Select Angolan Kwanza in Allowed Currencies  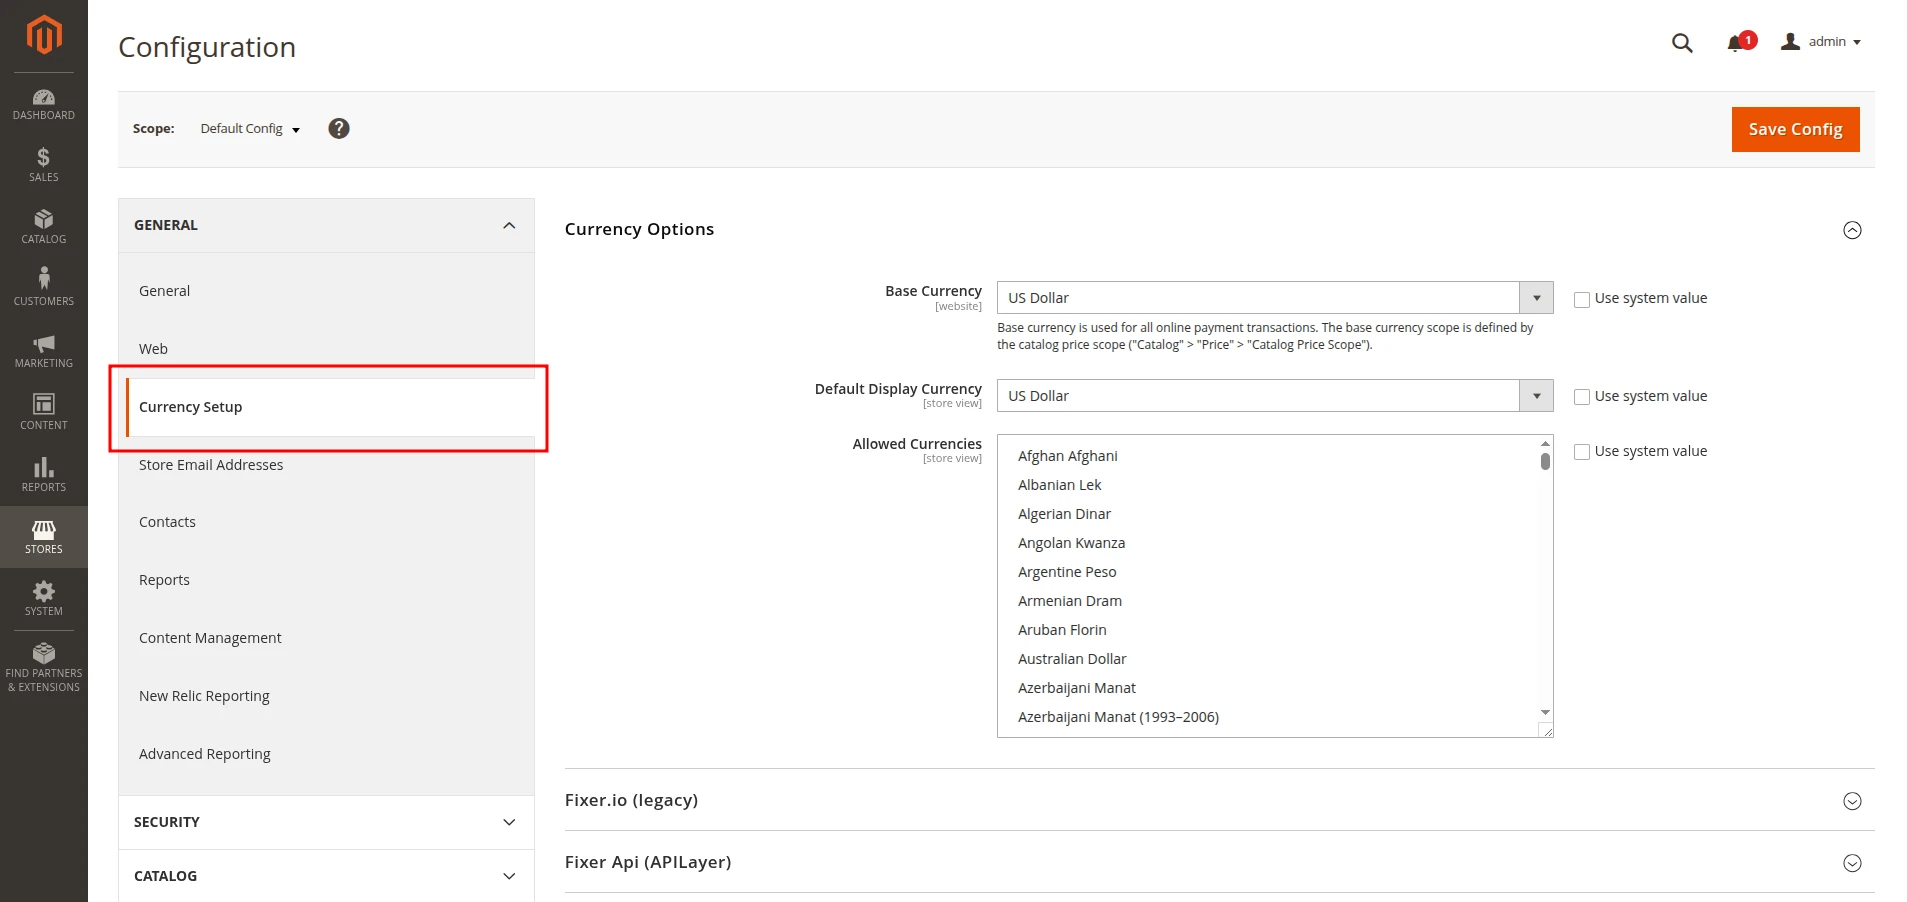tap(1268, 543)
